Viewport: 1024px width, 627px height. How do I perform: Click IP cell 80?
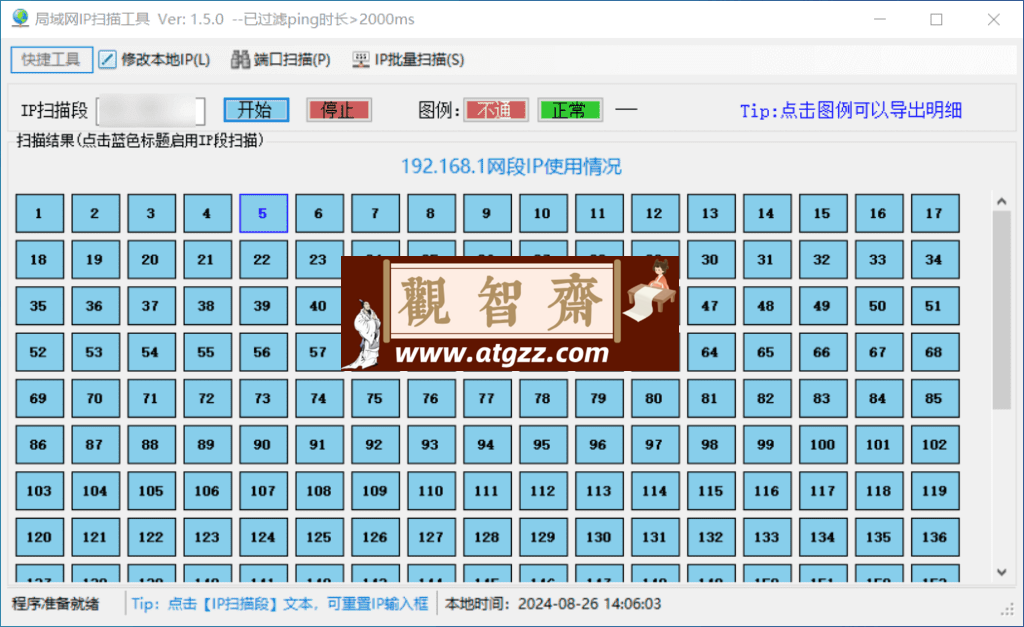pyautogui.click(x=655, y=398)
